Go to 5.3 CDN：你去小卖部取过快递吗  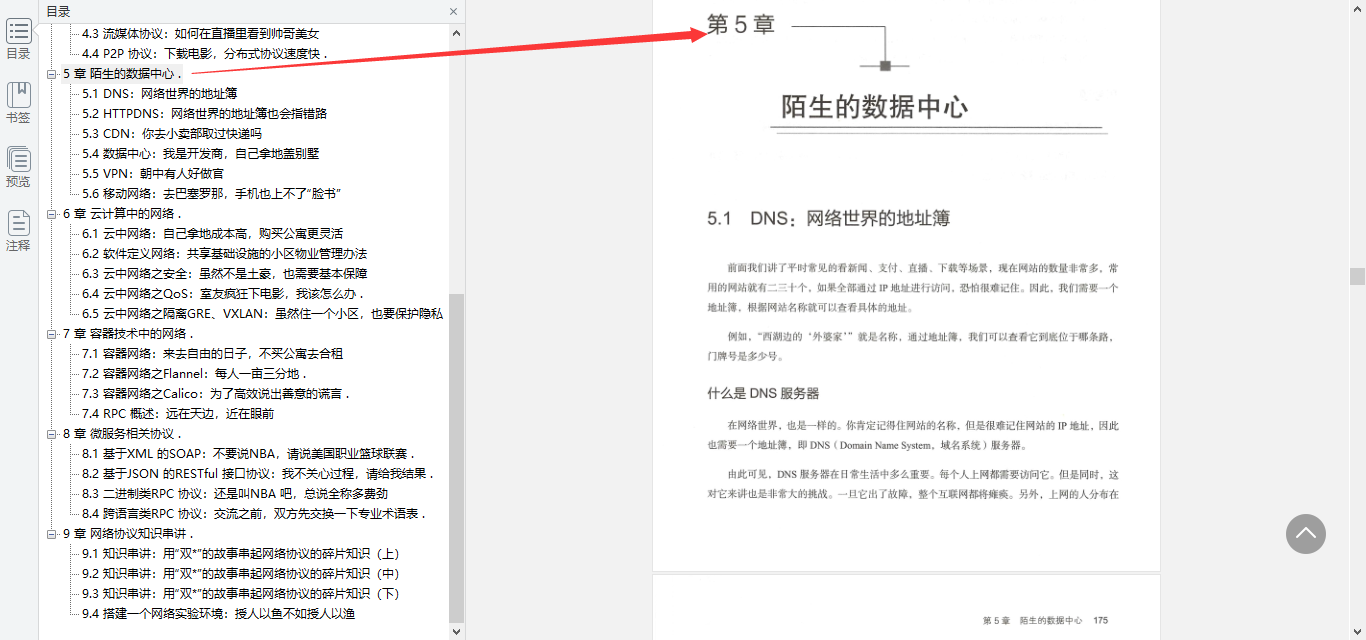pos(172,134)
